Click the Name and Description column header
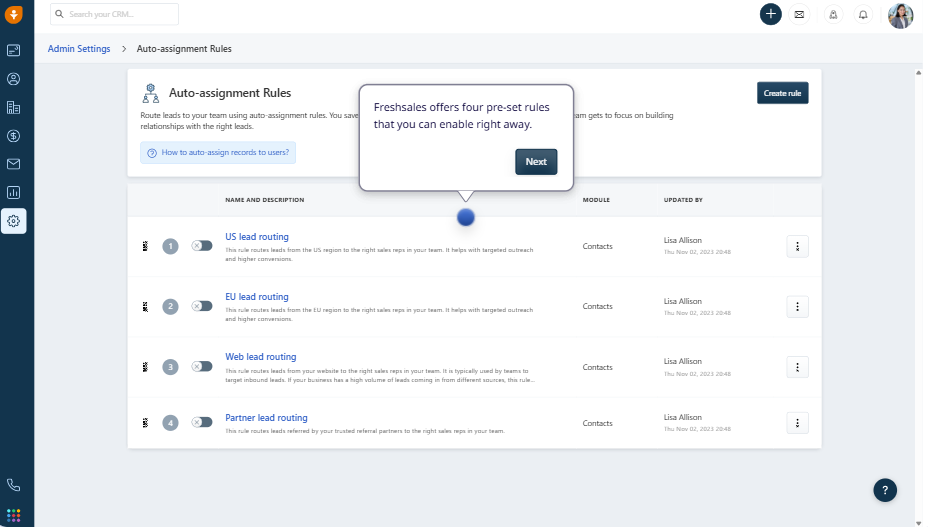The width and height of the screenshot is (928, 527). pos(265,200)
